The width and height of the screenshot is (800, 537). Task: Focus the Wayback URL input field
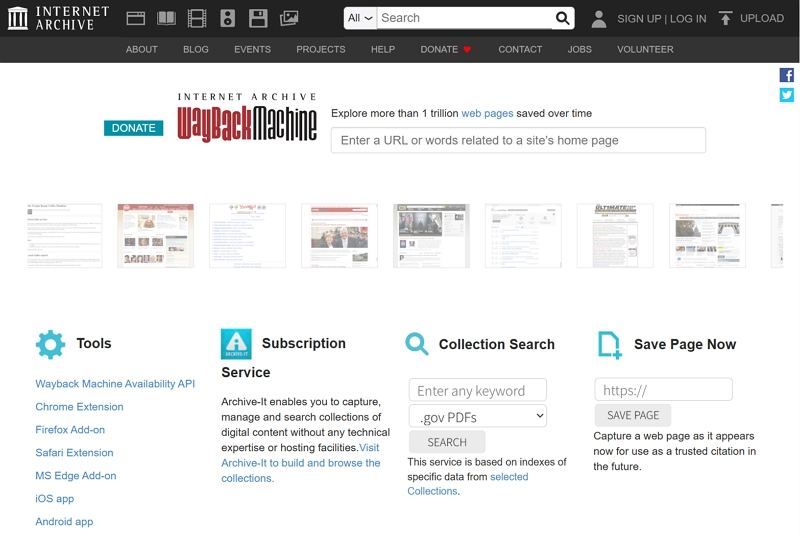tap(518, 140)
